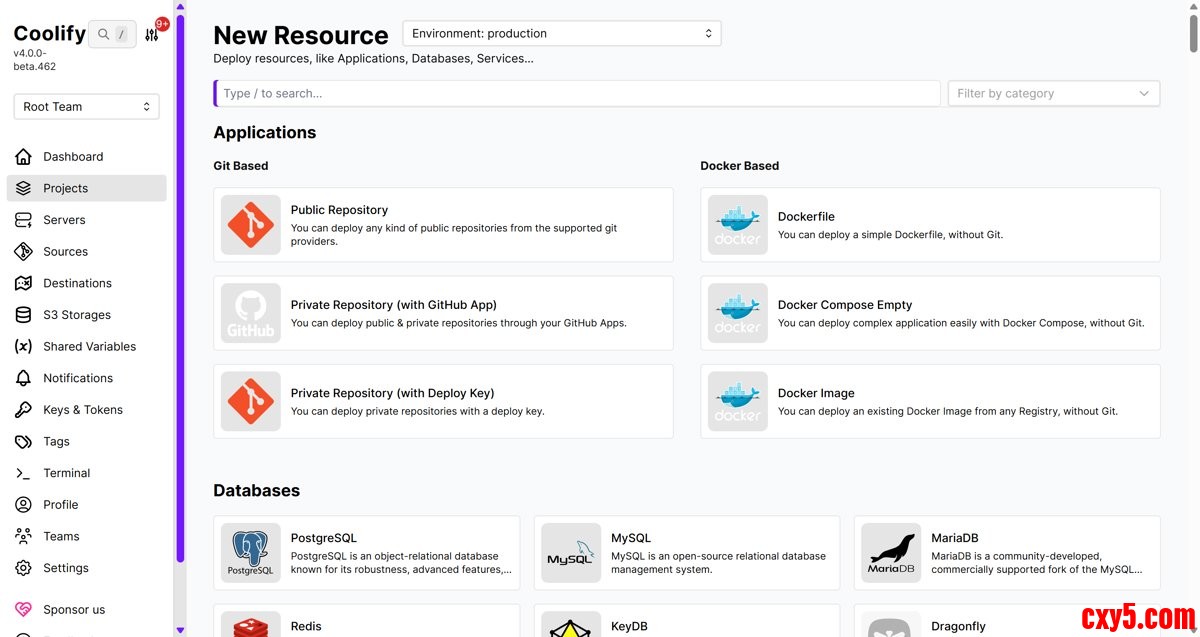Go to Servers in the sidebar
This screenshot has width=1200, height=637.
(x=64, y=220)
